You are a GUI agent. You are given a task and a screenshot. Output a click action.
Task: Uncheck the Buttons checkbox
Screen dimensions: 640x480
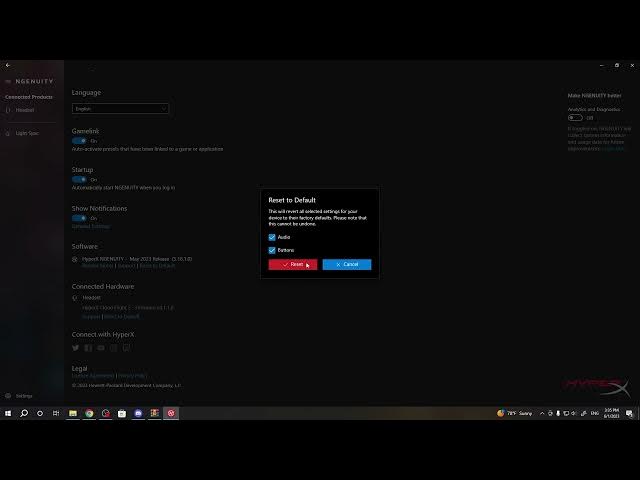272,250
